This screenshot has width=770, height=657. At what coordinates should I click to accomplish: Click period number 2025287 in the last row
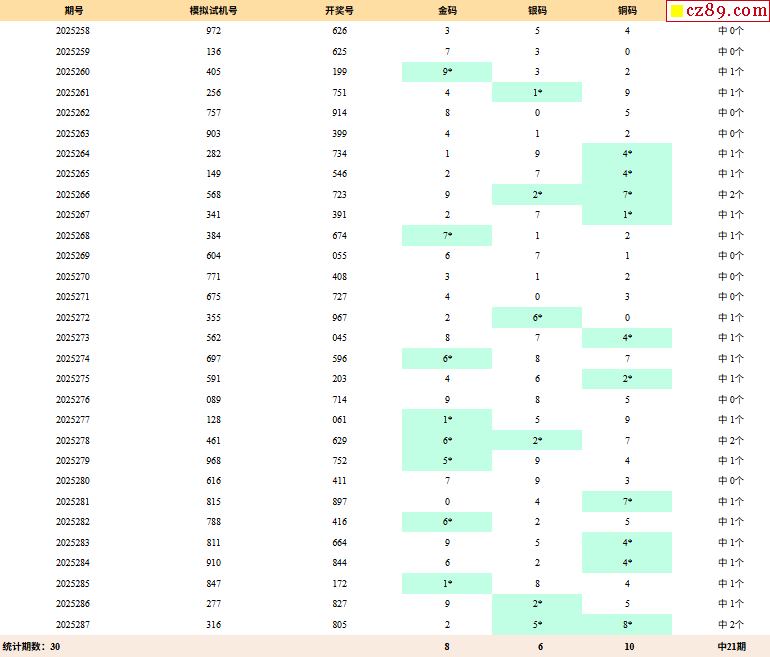point(73,624)
